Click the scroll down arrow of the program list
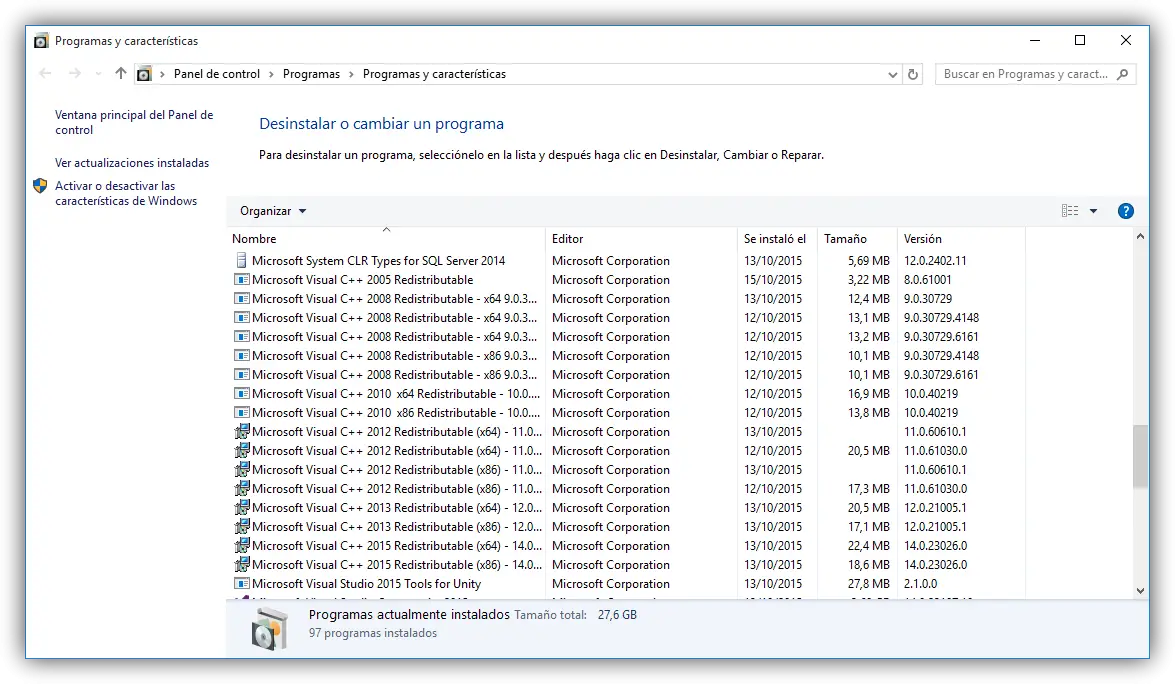 tap(1140, 591)
